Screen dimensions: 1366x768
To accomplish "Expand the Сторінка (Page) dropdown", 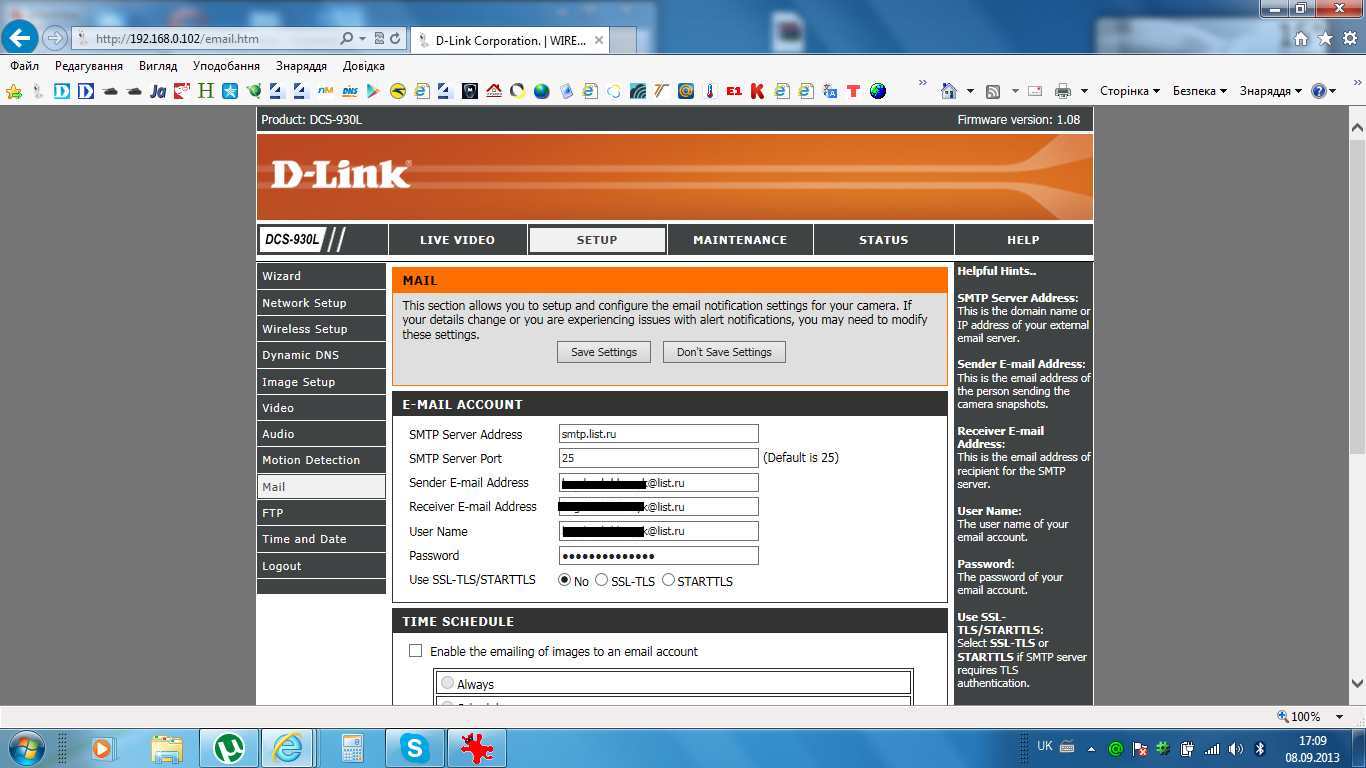I will tap(1130, 91).
